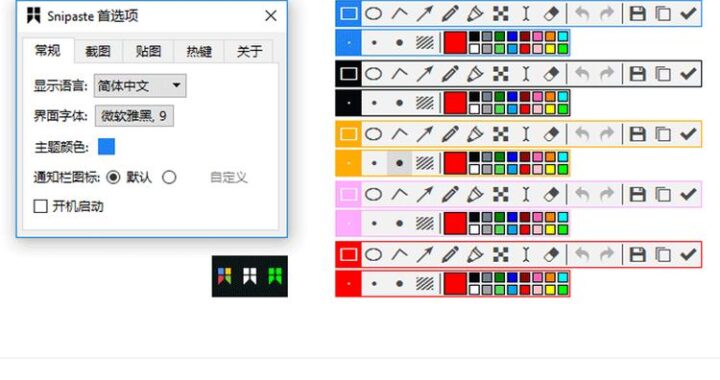Confirm with checkmark in blue toolbar

pyautogui.click(x=688, y=13)
